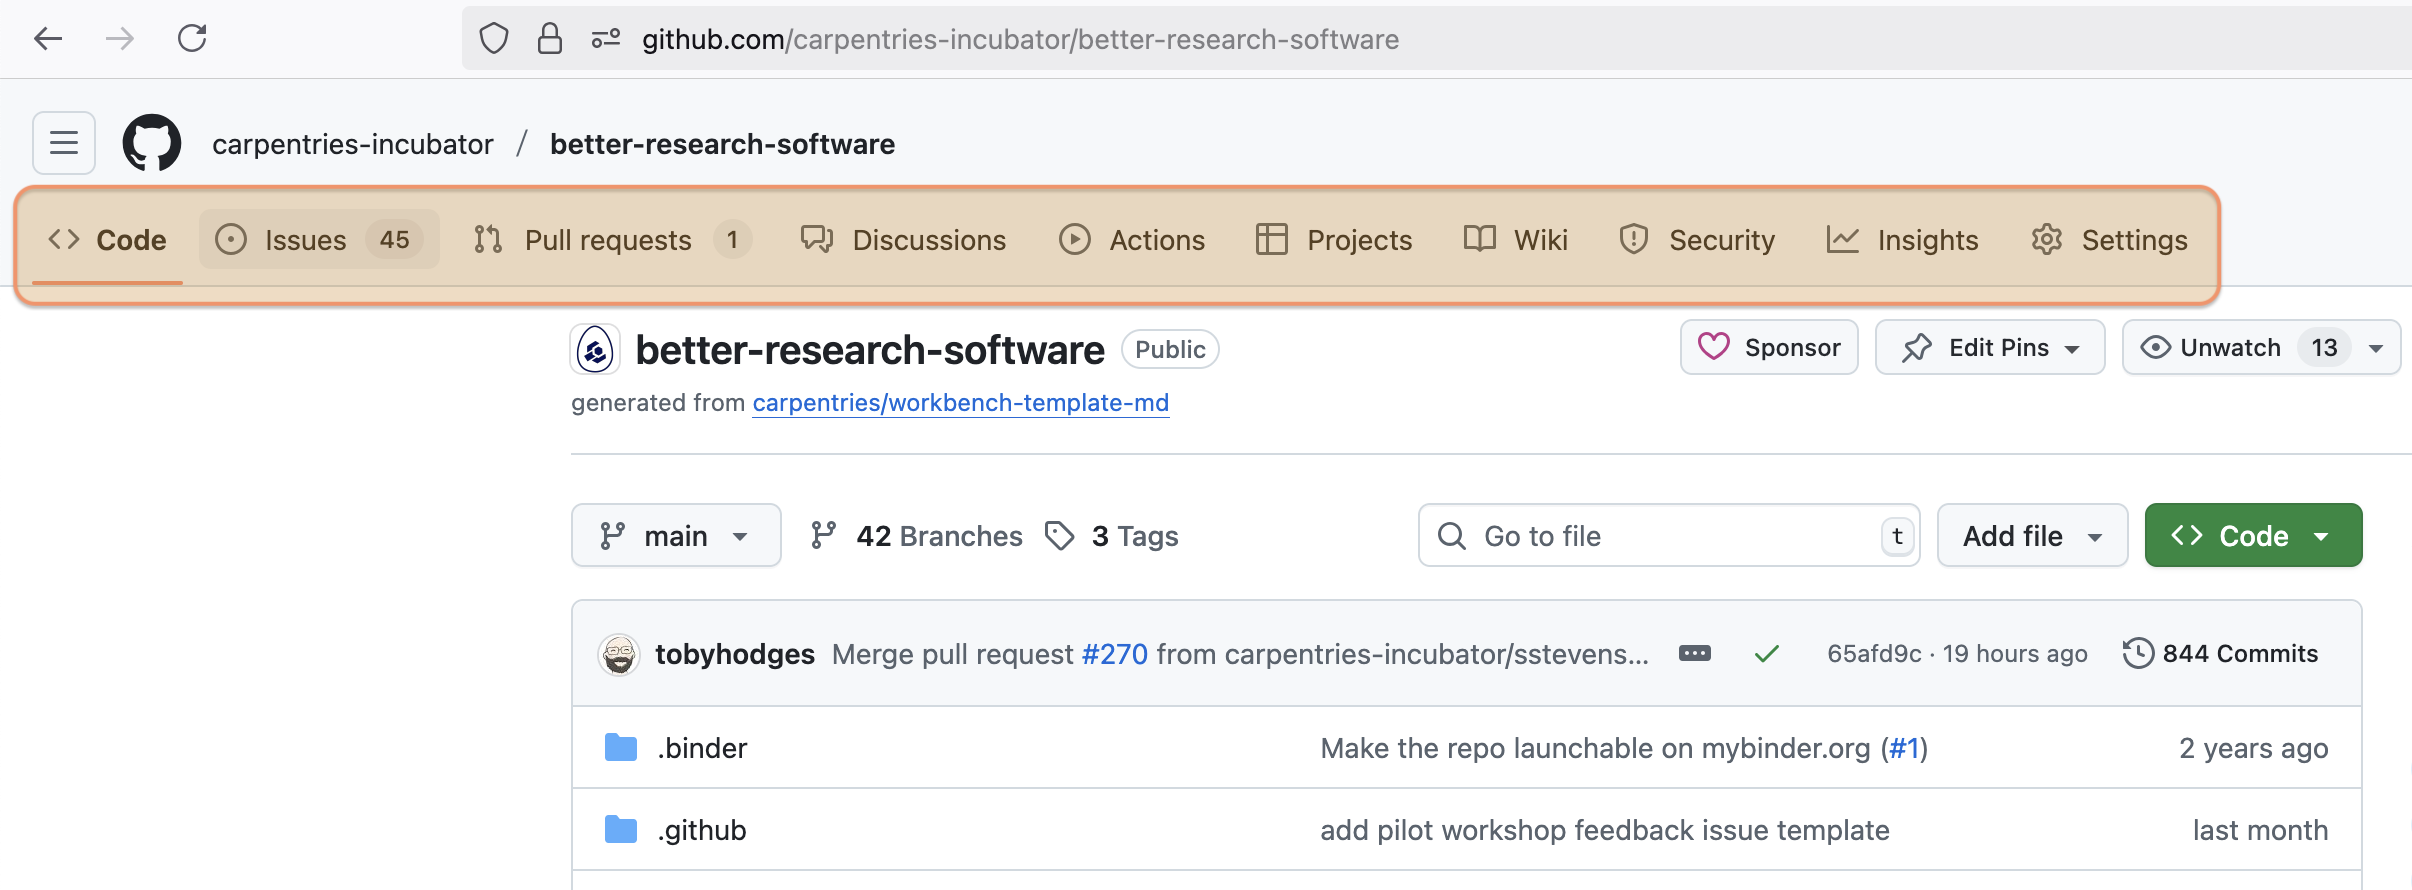Toggle Unwatch for this repository
Screen dimensions: 2412x890
(x=2229, y=348)
